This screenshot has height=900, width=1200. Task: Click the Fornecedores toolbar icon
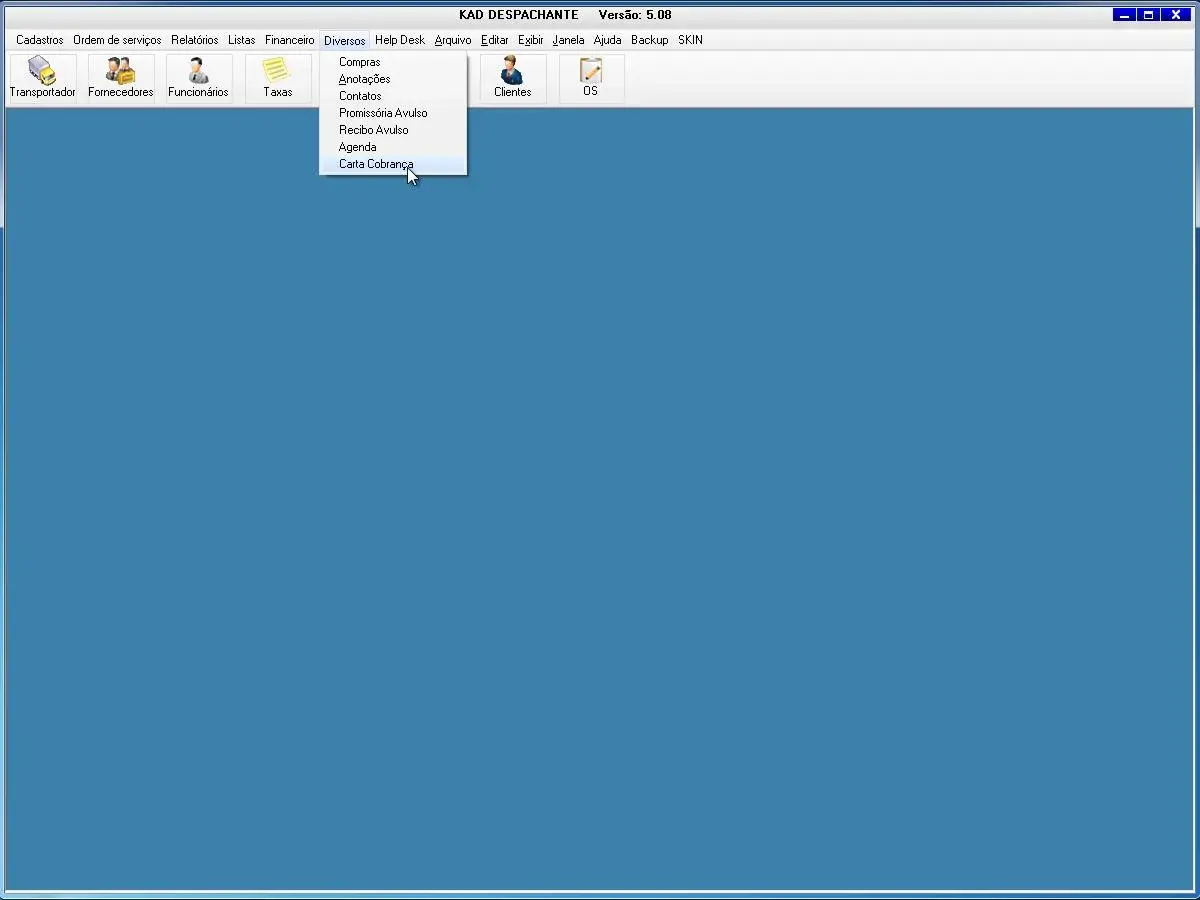tap(120, 78)
